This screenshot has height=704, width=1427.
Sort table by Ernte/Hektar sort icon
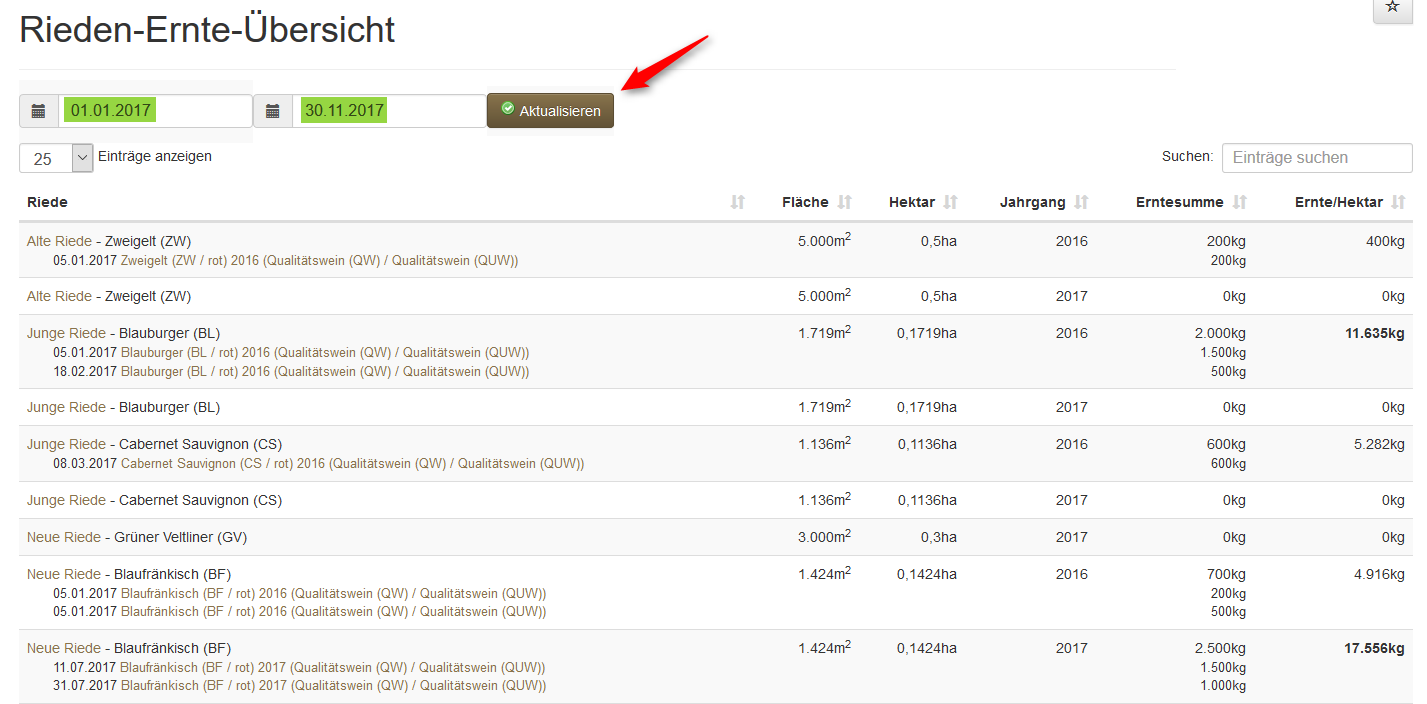click(1399, 202)
